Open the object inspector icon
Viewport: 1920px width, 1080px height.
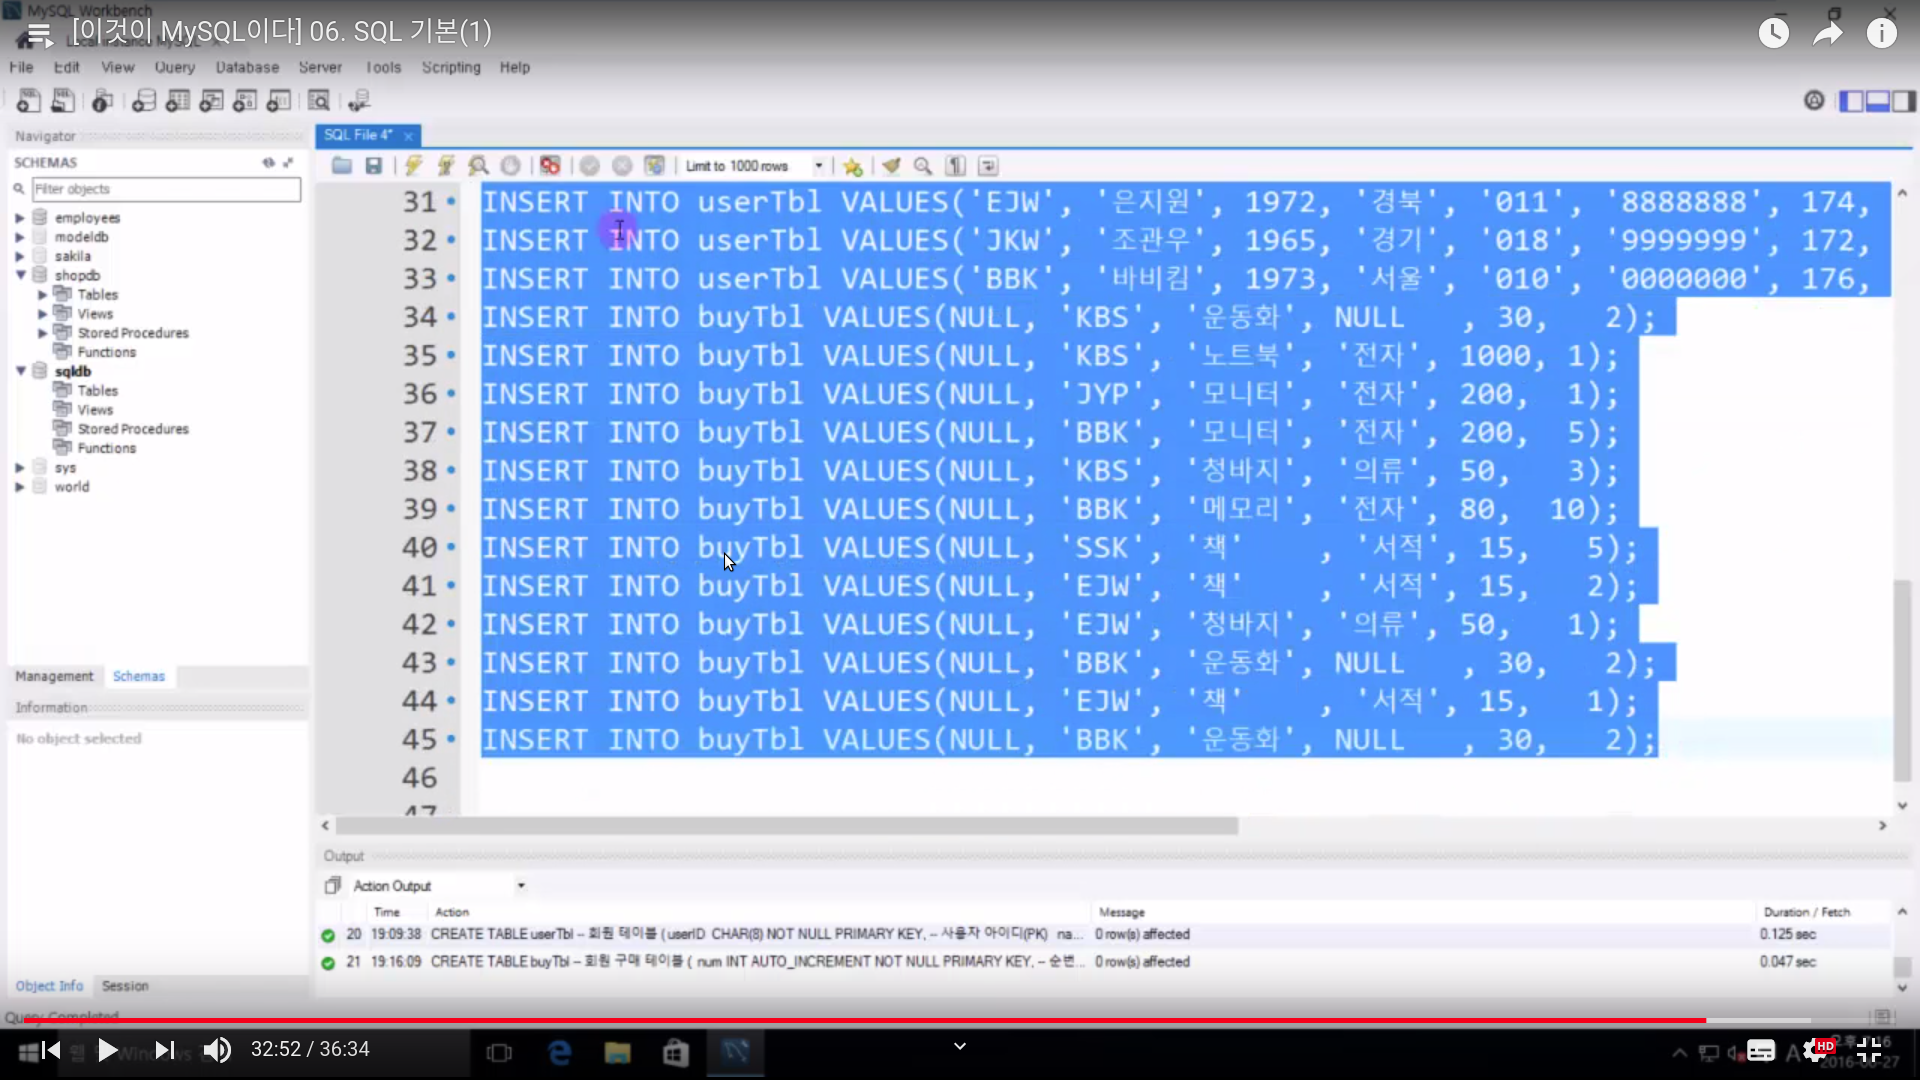(101, 101)
